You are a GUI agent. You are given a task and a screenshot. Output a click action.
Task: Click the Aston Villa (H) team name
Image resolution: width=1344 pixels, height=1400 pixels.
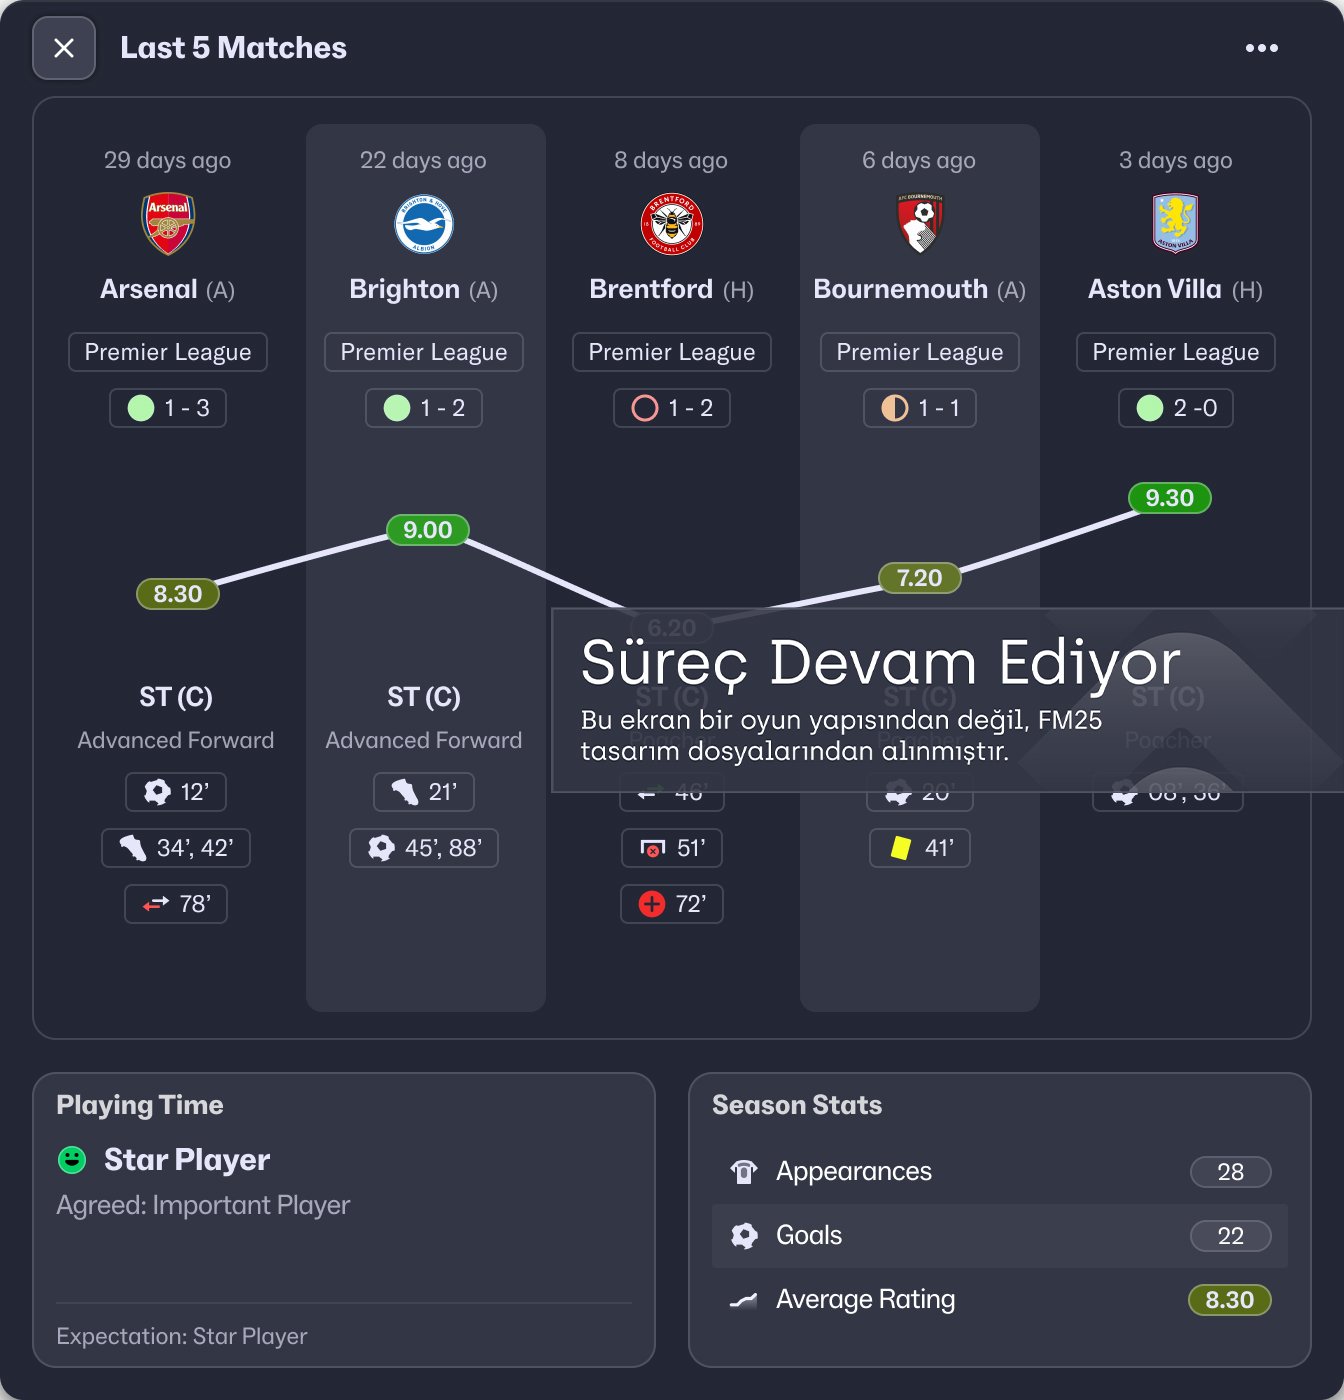click(x=1176, y=289)
